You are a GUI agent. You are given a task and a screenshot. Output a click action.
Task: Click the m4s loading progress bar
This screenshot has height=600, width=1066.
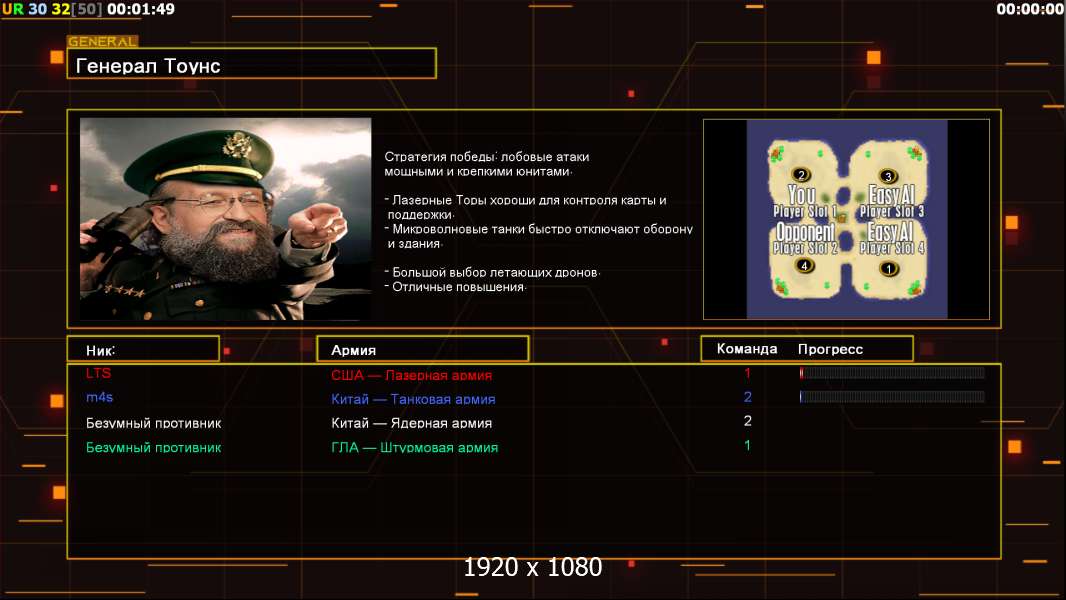click(x=892, y=397)
